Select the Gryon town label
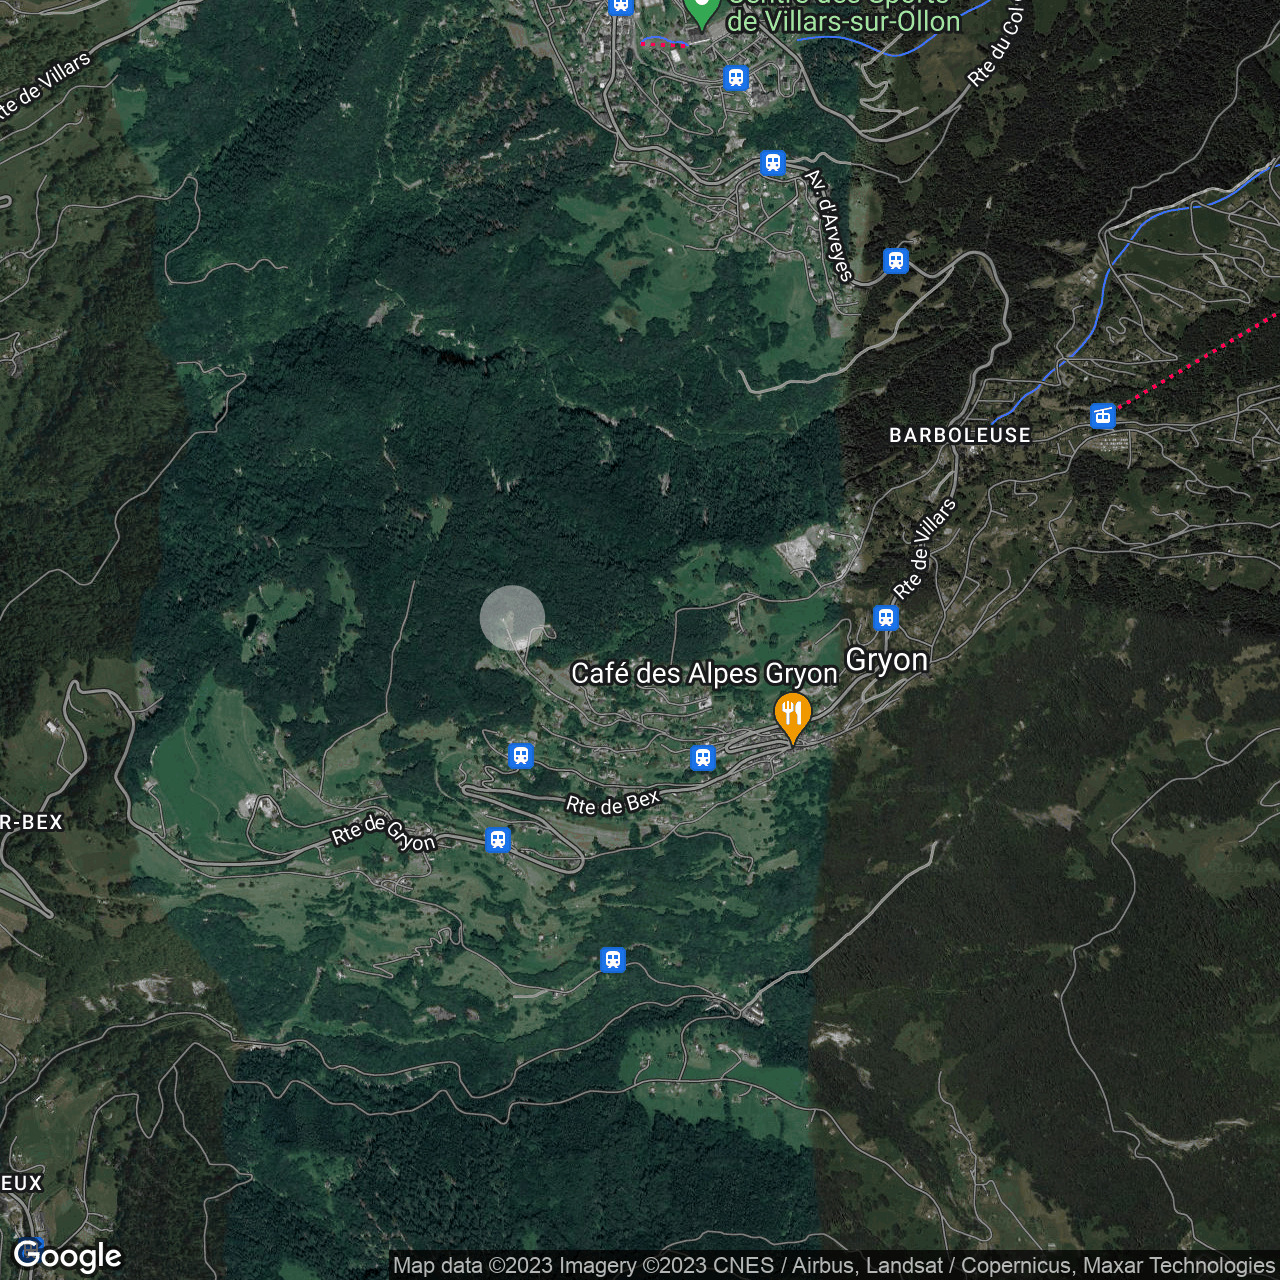The height and width of the screenshot is (1280, 1280). click(x=888, y=659)
